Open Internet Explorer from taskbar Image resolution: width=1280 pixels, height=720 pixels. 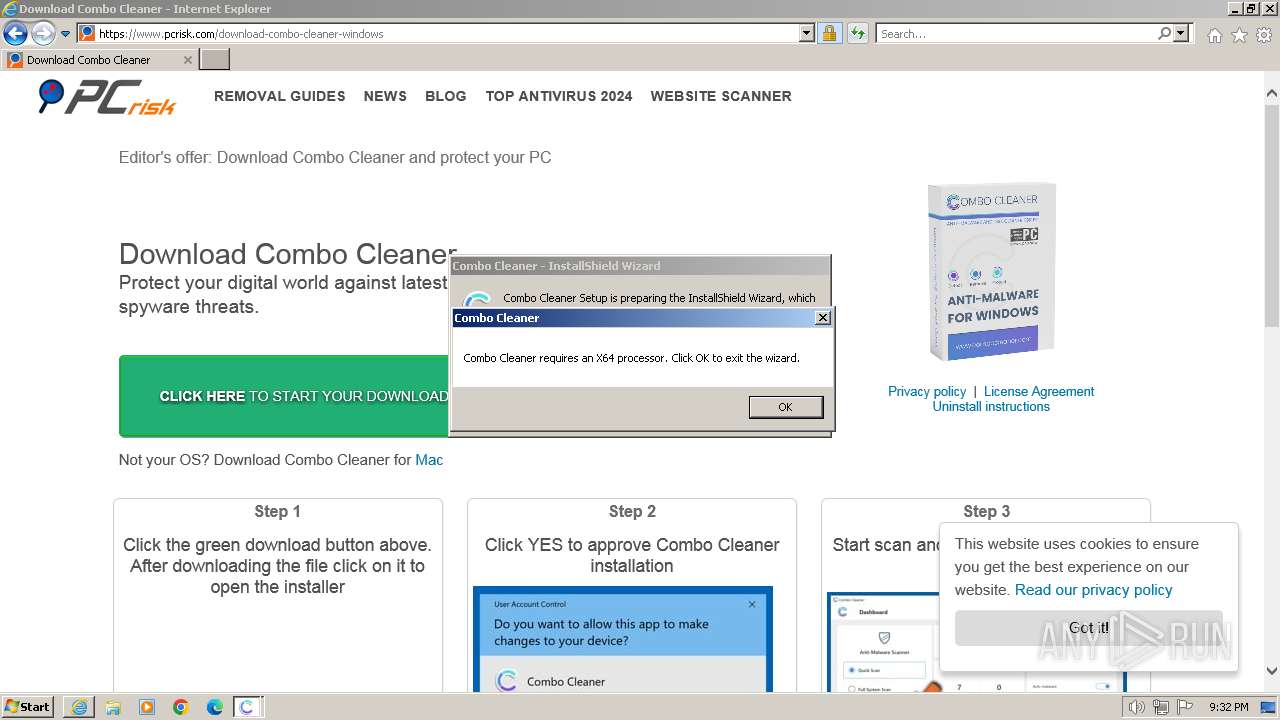79,707
